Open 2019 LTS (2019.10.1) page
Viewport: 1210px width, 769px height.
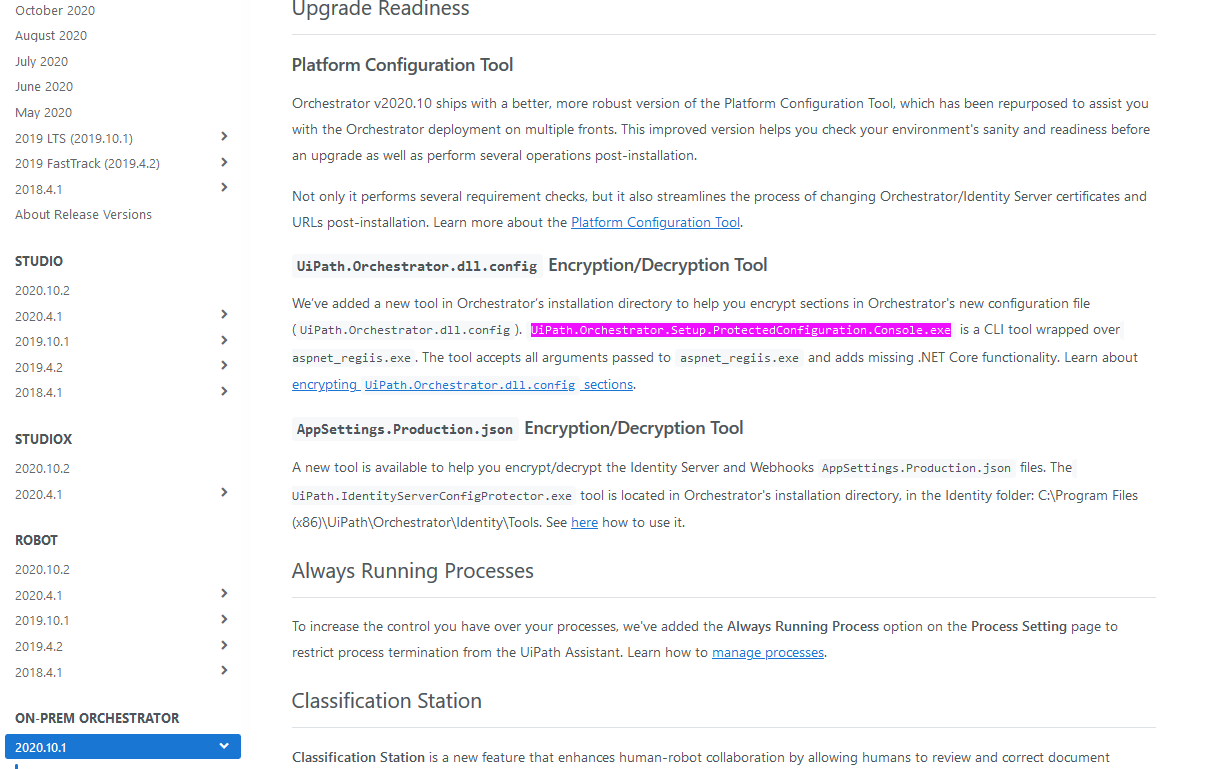pyautogui.click(x=74, y=138)
